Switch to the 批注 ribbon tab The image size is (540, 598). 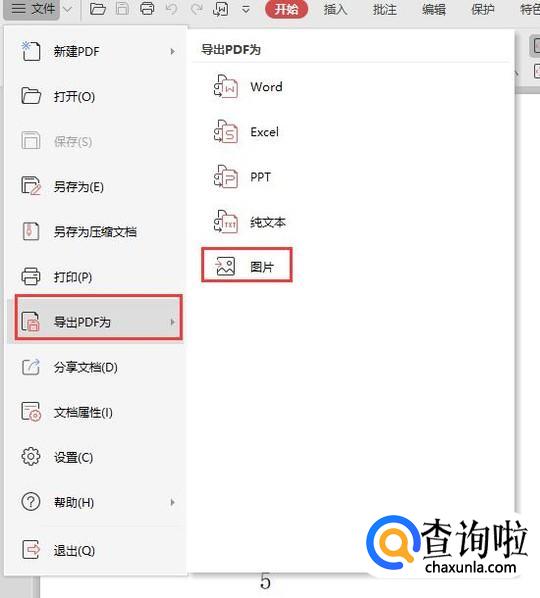pos(384,9)
